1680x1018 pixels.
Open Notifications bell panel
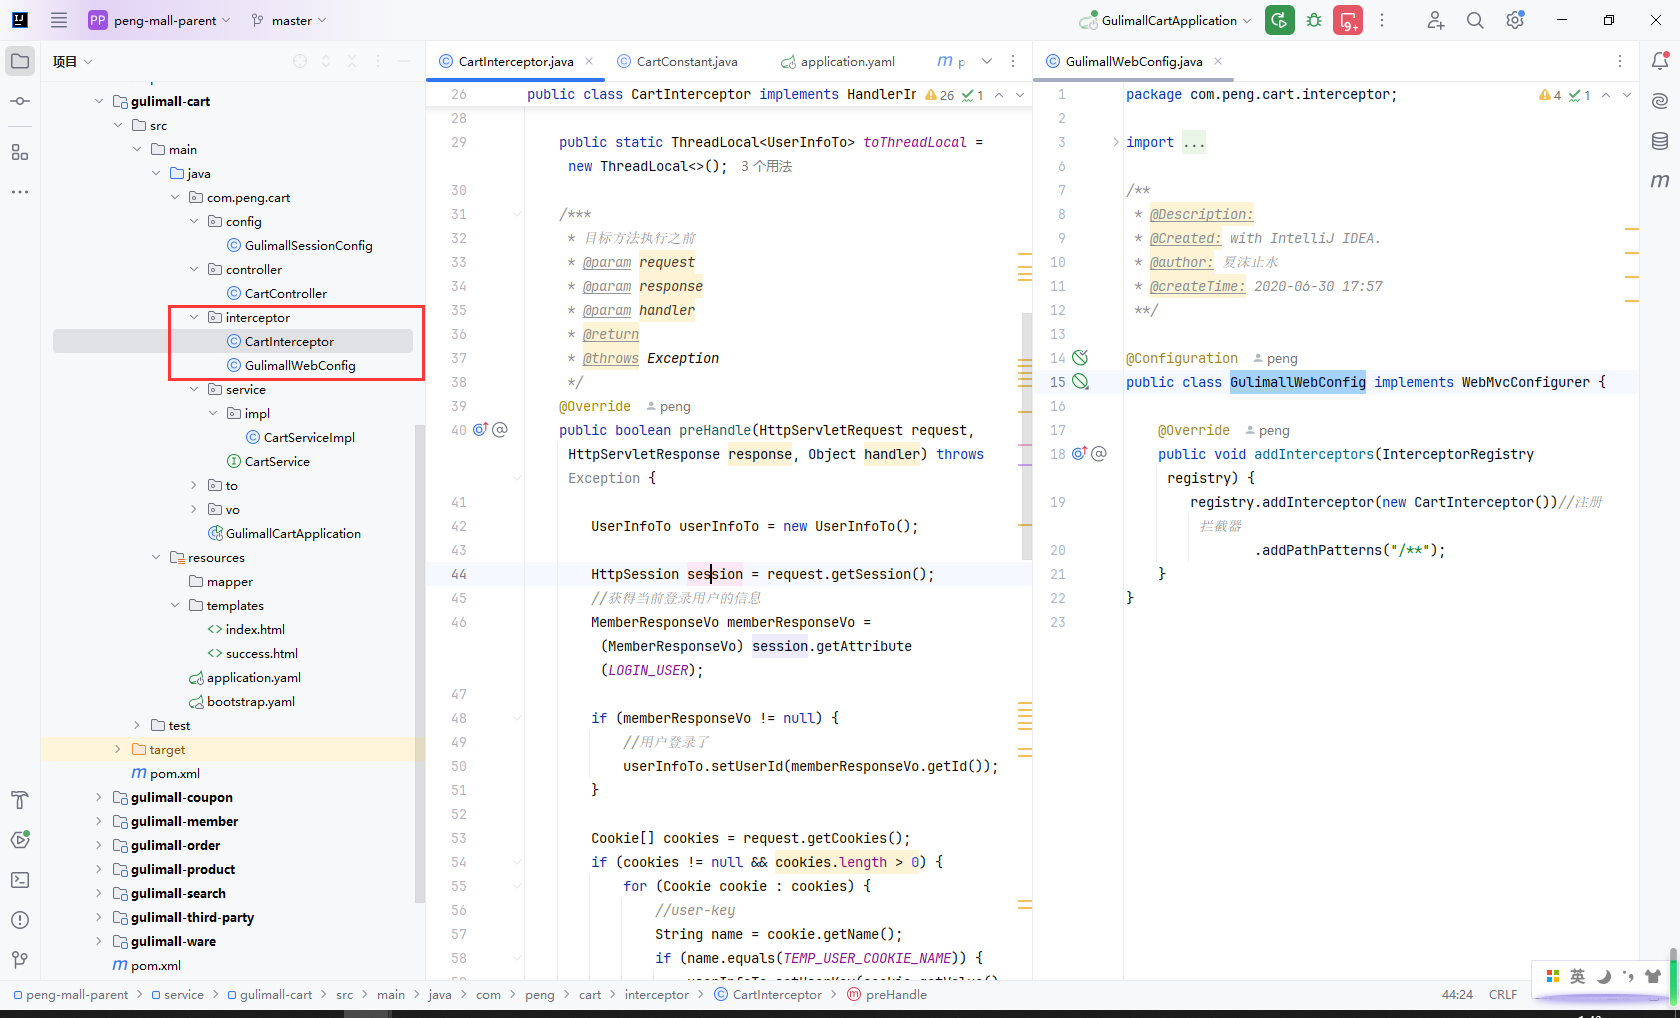pyautogui.click(x=1660, y=61)
